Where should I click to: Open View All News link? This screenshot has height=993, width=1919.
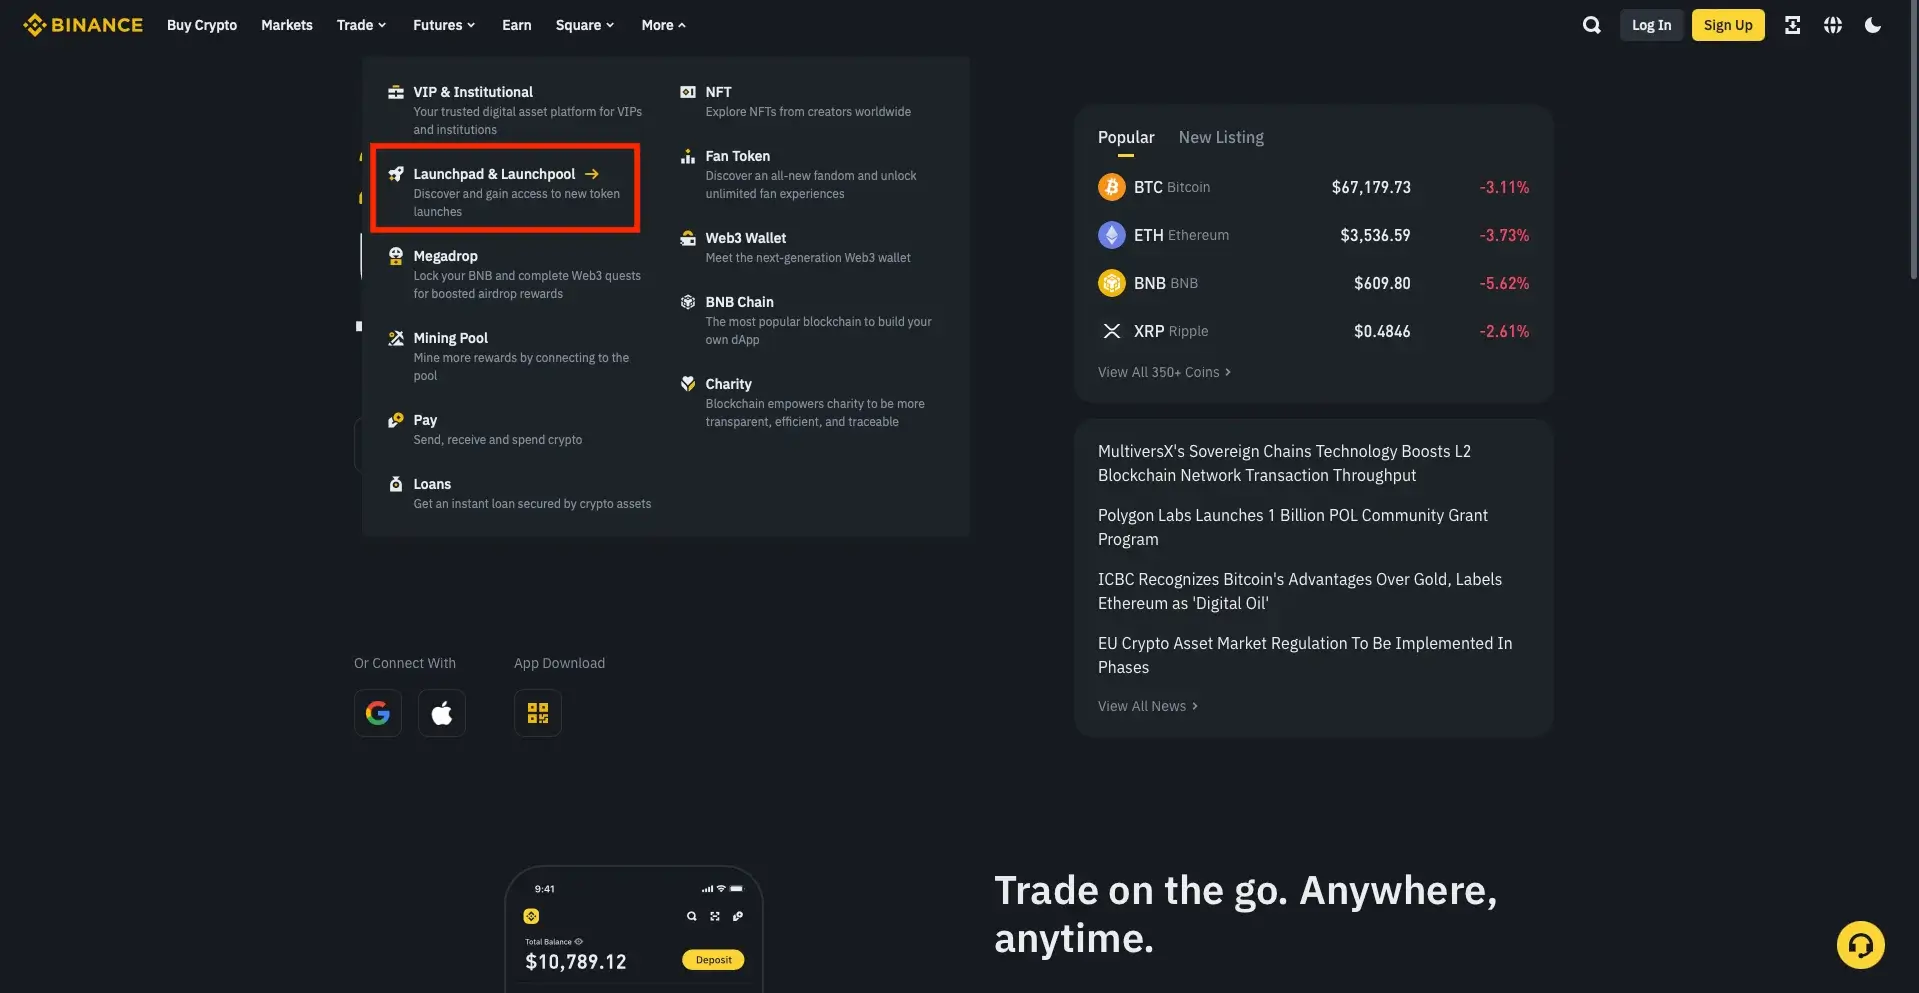tap(1148, 706)
